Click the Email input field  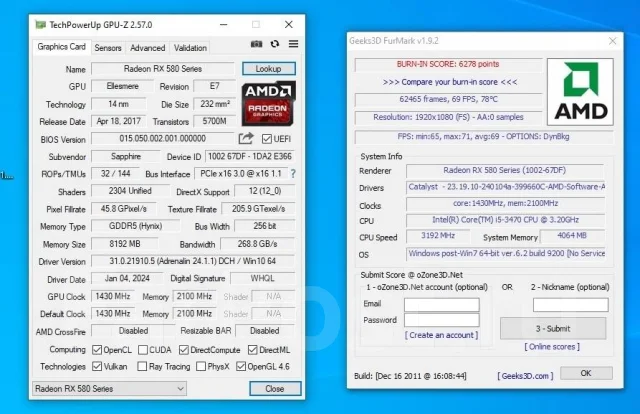click(442, 305)
